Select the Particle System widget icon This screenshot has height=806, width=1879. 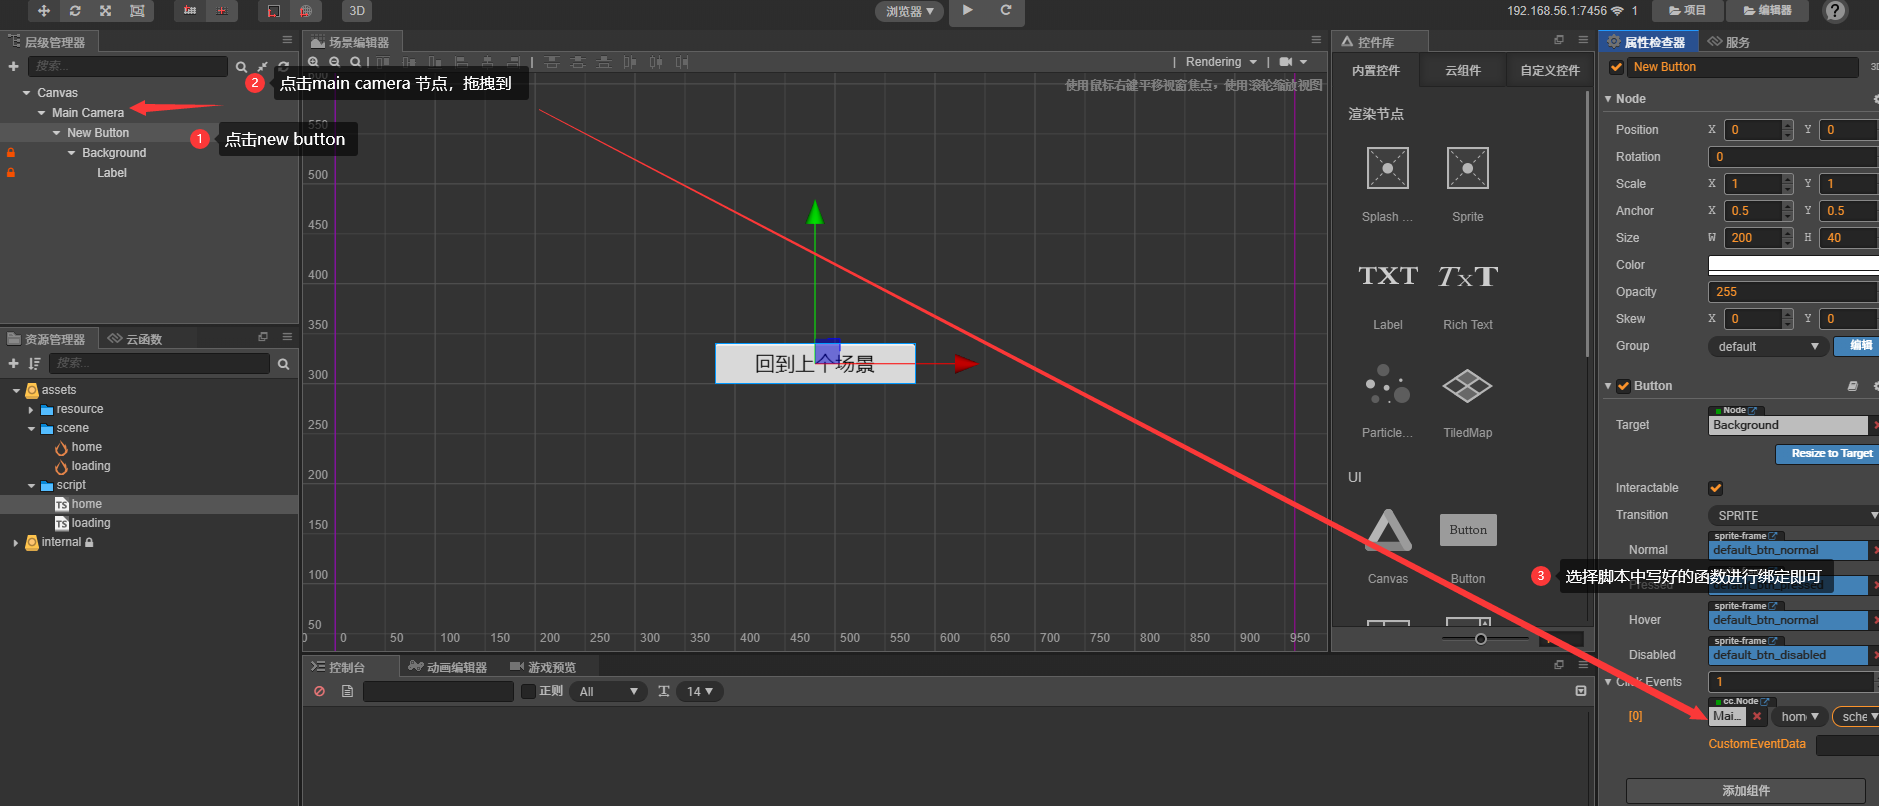pos(1388,384)
